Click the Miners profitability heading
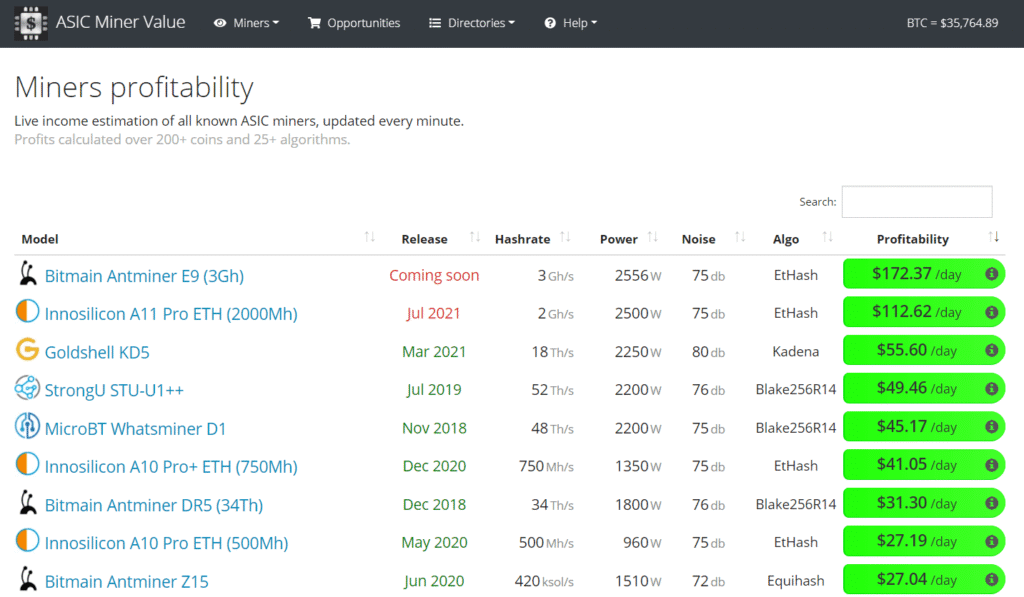The image size is (1024, 597). click(x=134, y=88)
